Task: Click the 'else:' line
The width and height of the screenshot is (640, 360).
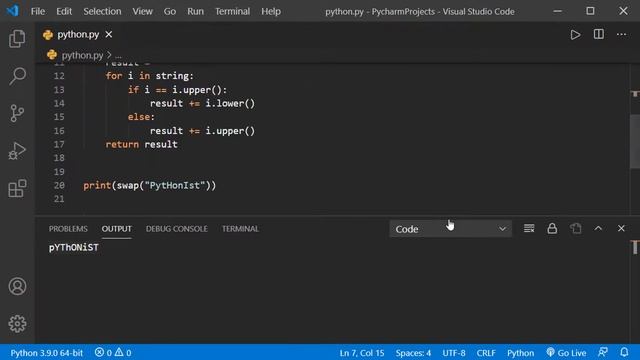Action: click(x=141, y=117)
